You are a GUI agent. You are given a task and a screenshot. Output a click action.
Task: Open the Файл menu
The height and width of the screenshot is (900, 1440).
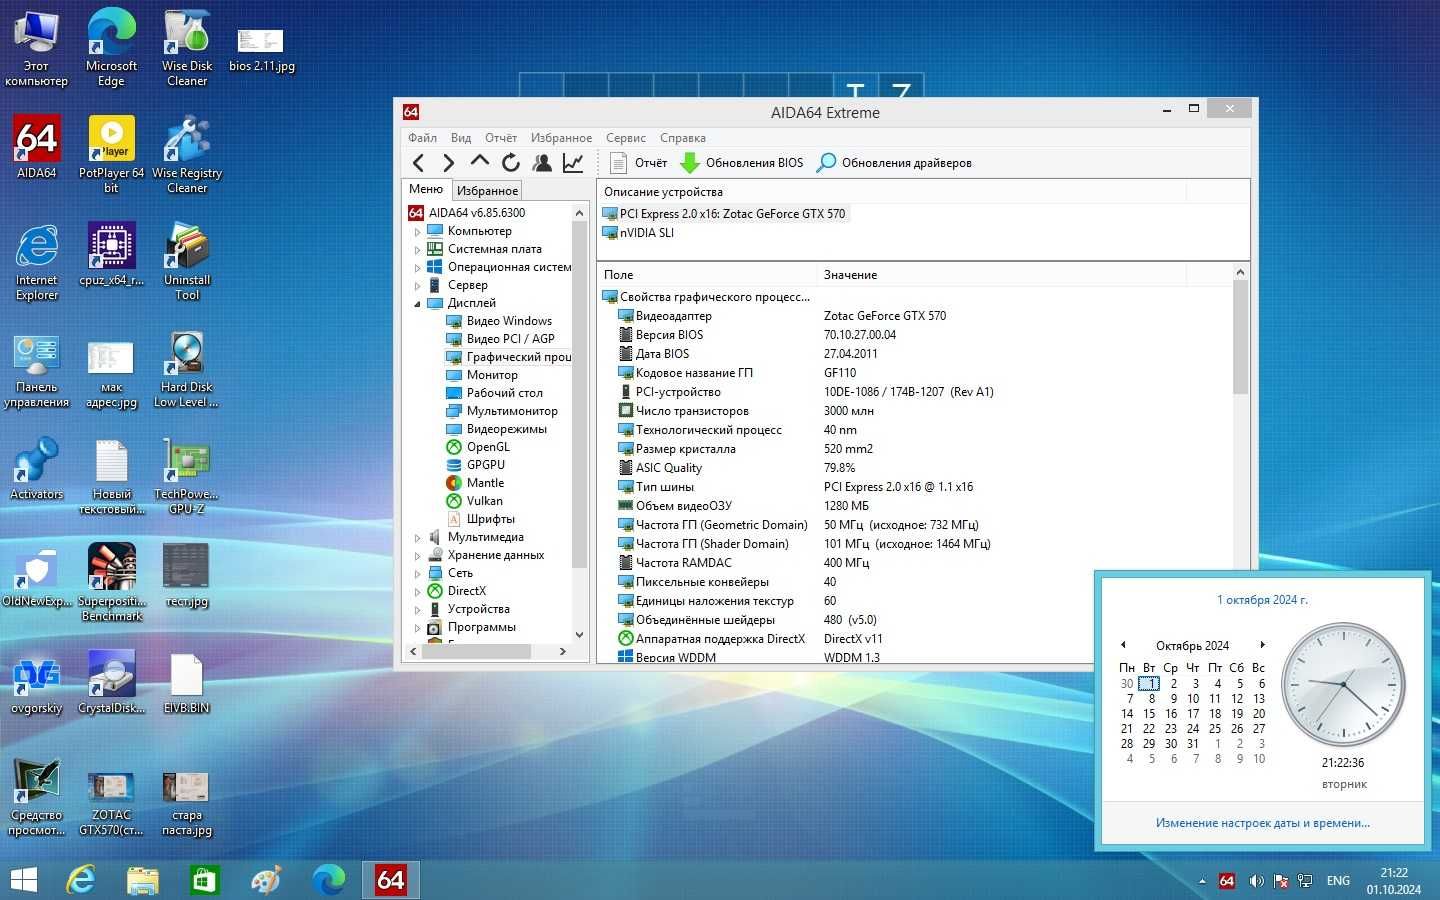click(x=422, y=138)
